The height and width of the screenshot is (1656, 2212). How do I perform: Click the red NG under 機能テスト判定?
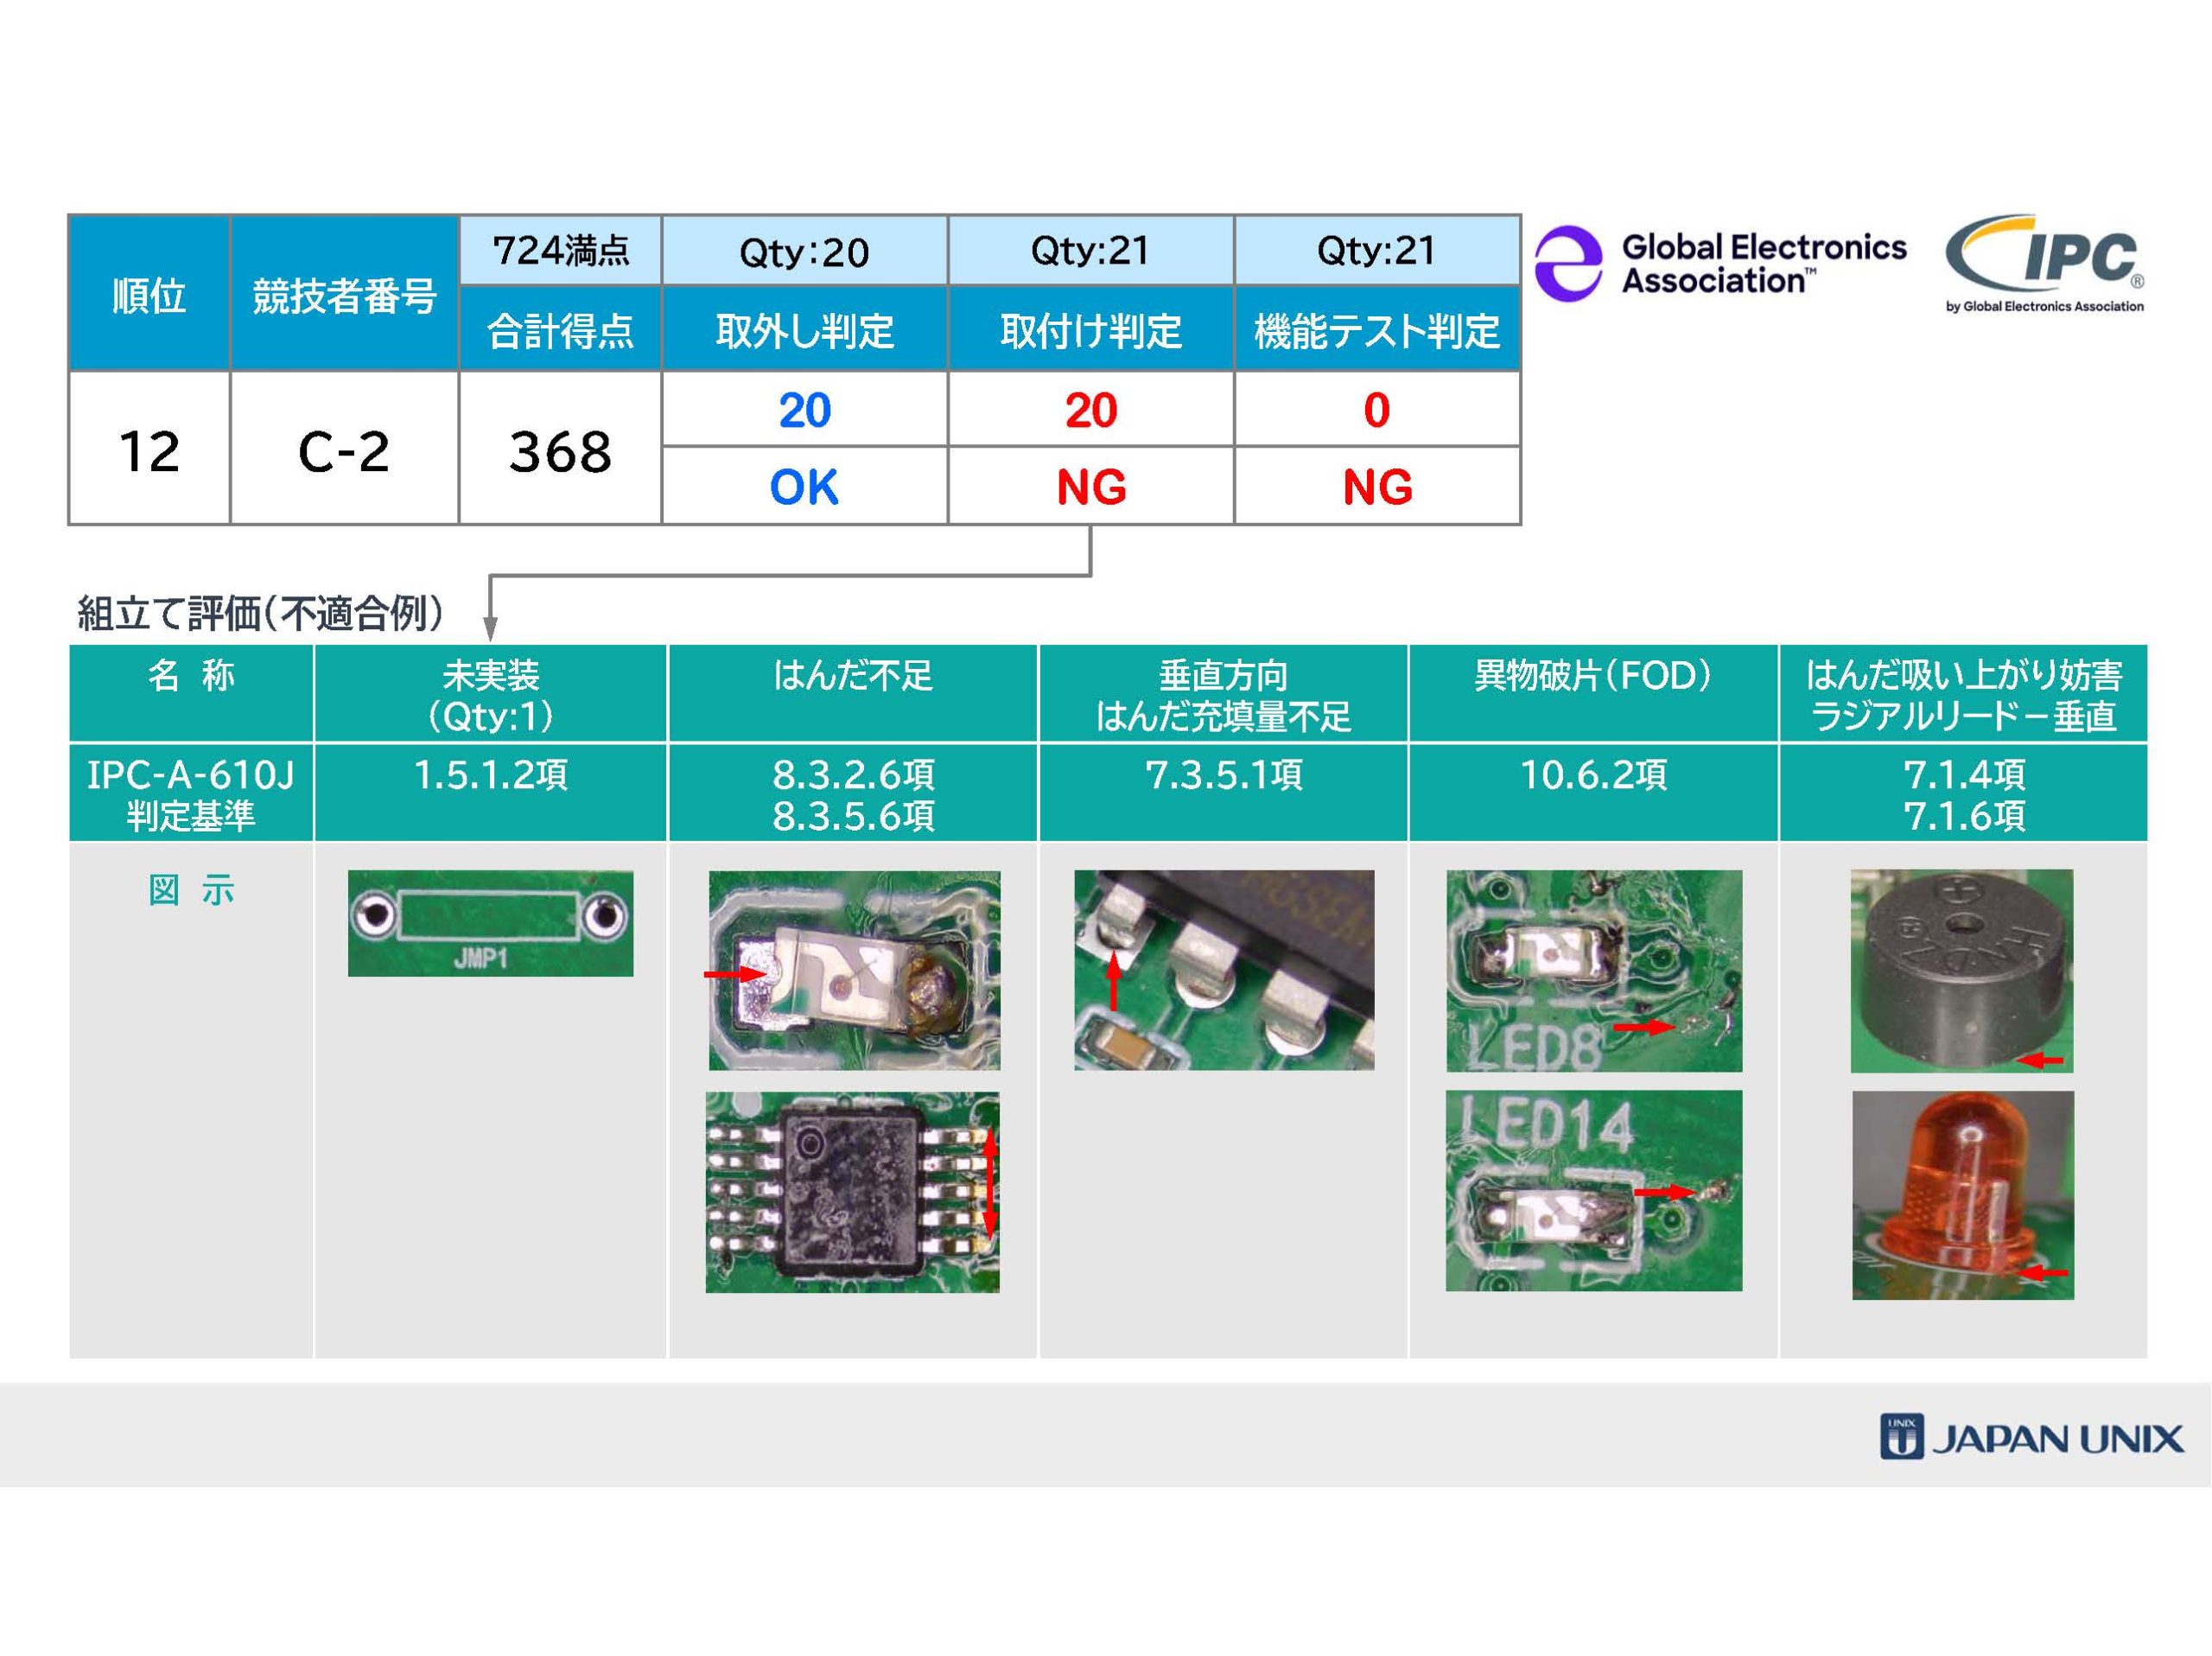pyautogui.click(x=1377, y=487)
